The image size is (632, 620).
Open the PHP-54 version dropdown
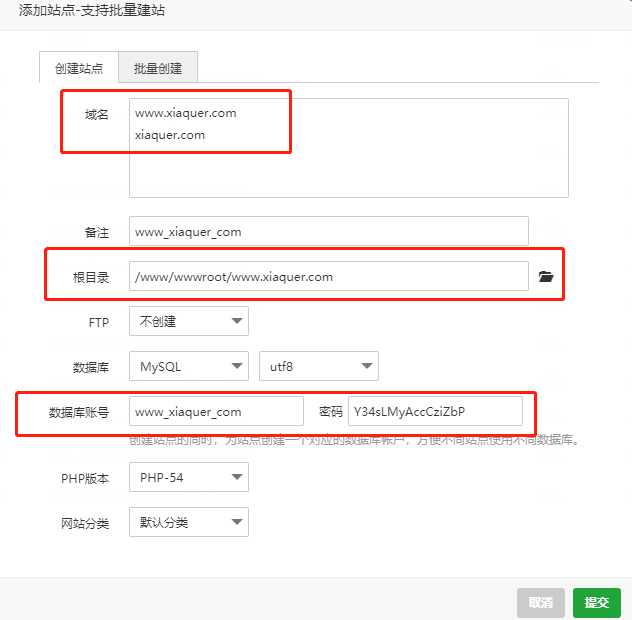pos(189,477)
